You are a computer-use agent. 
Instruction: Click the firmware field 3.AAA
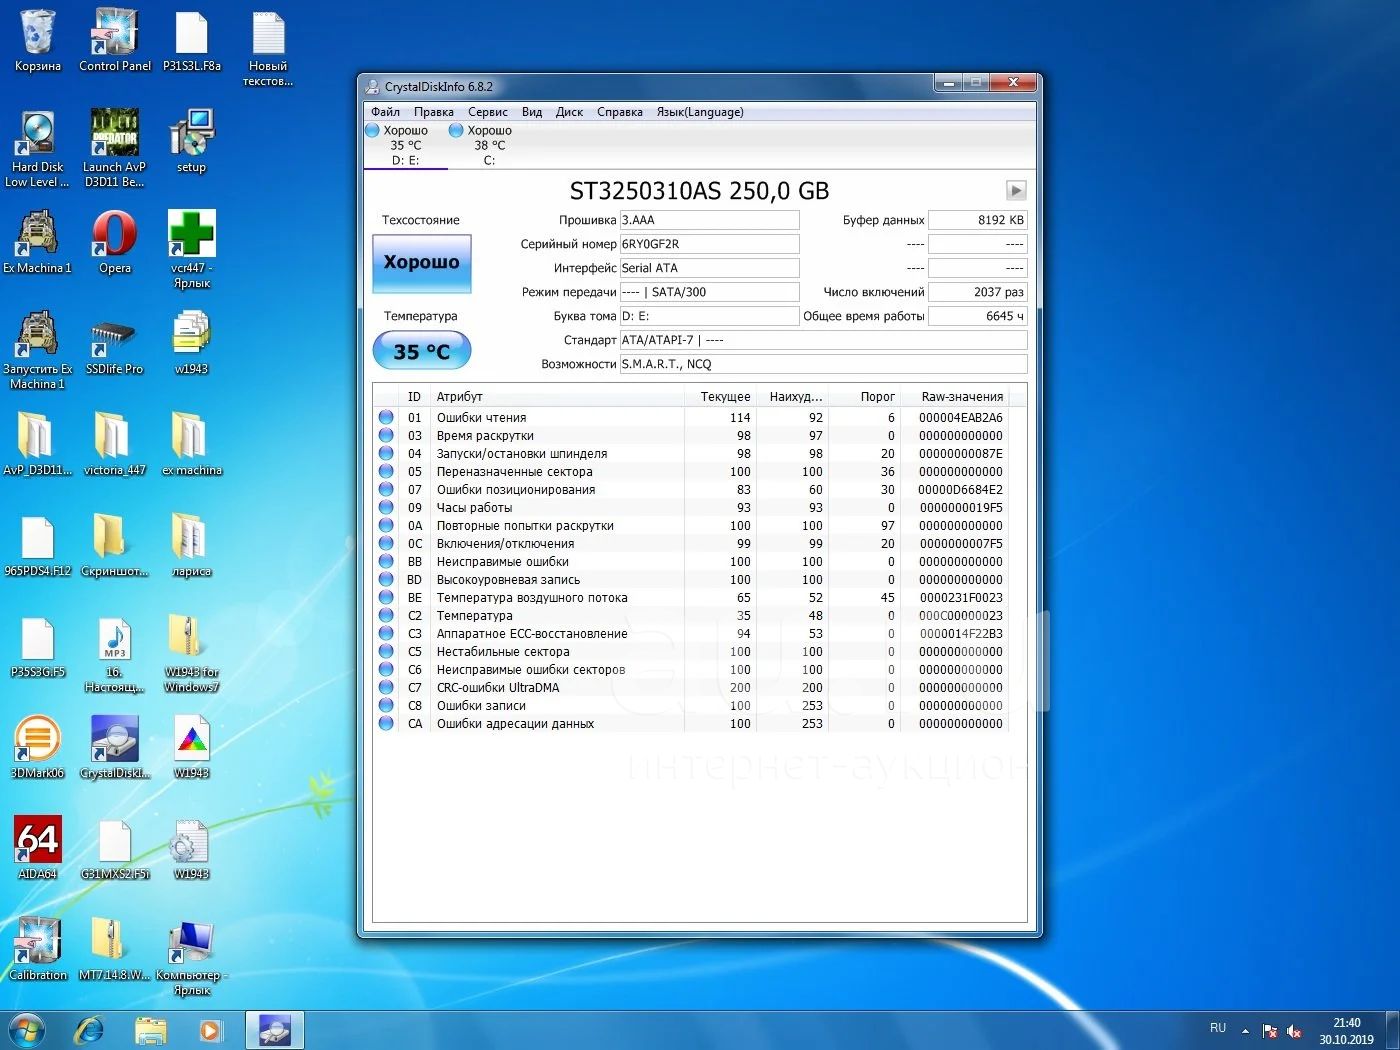click(709, 220)
